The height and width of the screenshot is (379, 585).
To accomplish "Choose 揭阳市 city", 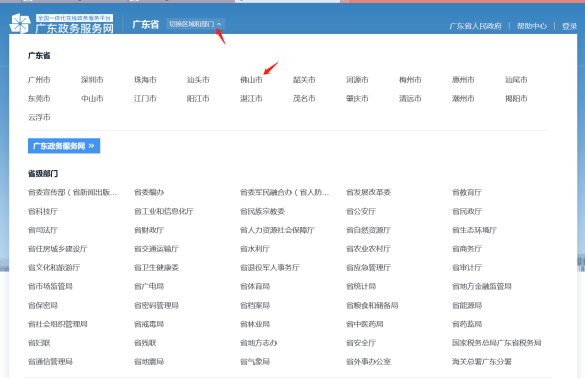I will tap(516, 98).
